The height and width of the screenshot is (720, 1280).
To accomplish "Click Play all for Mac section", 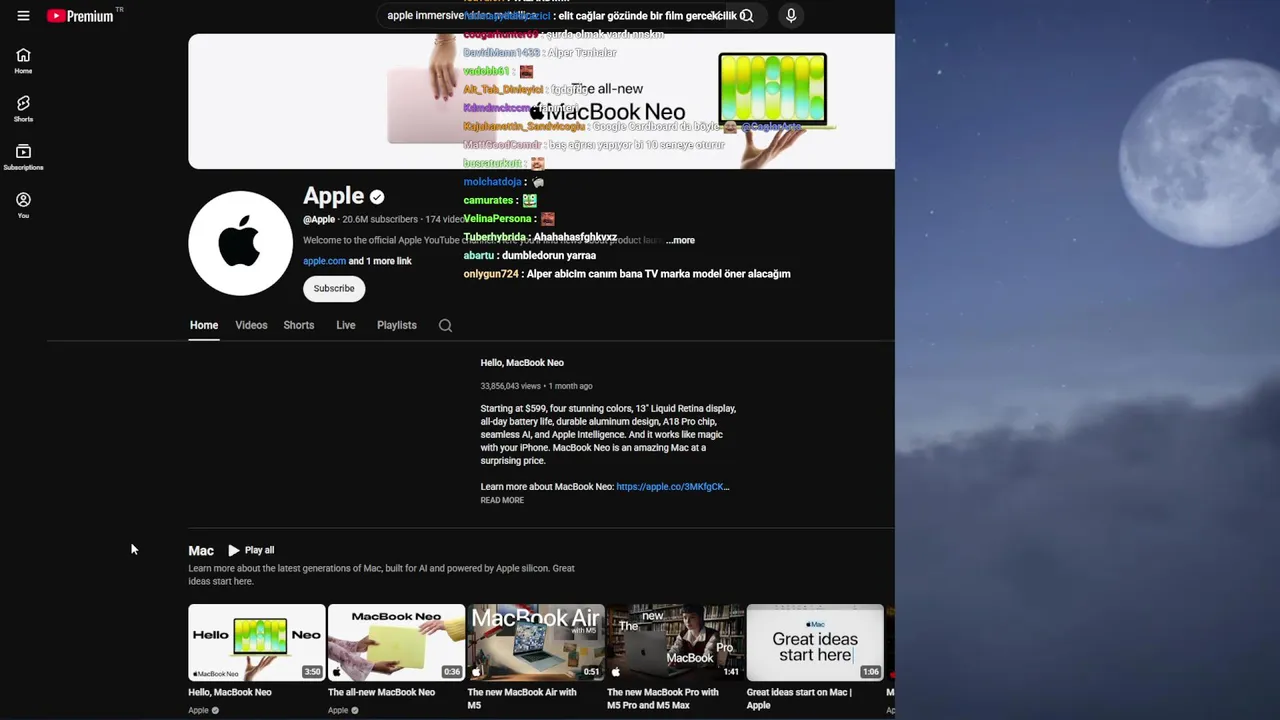I will point(251,550).
